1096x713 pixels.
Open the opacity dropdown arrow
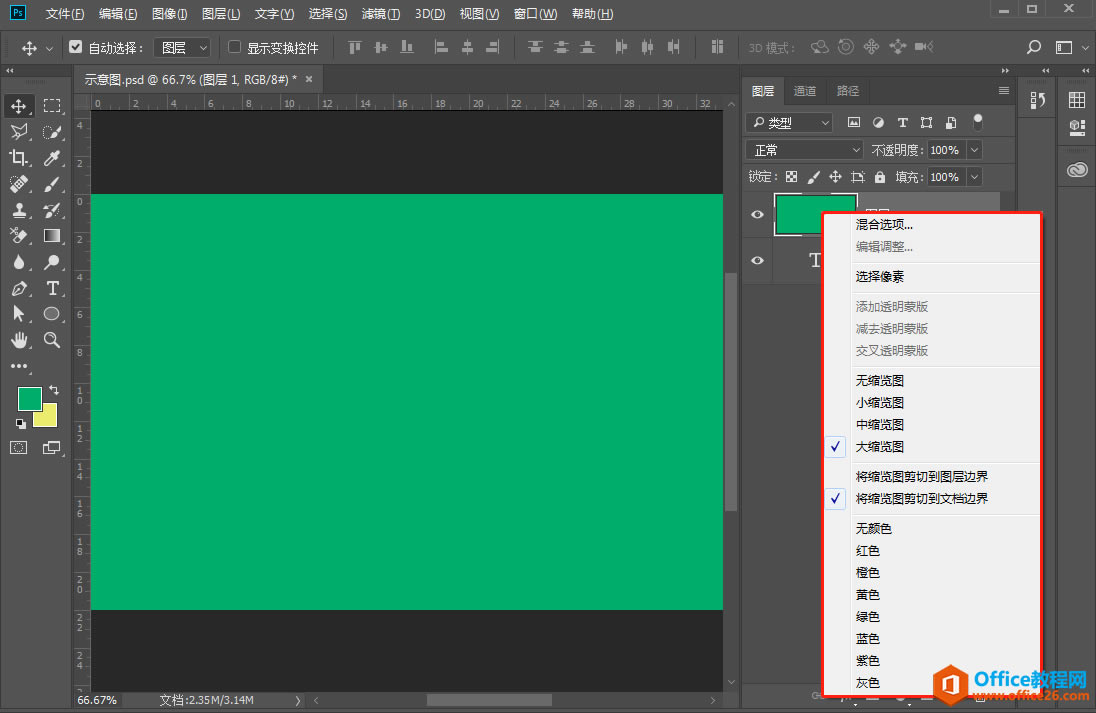click(x=974, y=150)
